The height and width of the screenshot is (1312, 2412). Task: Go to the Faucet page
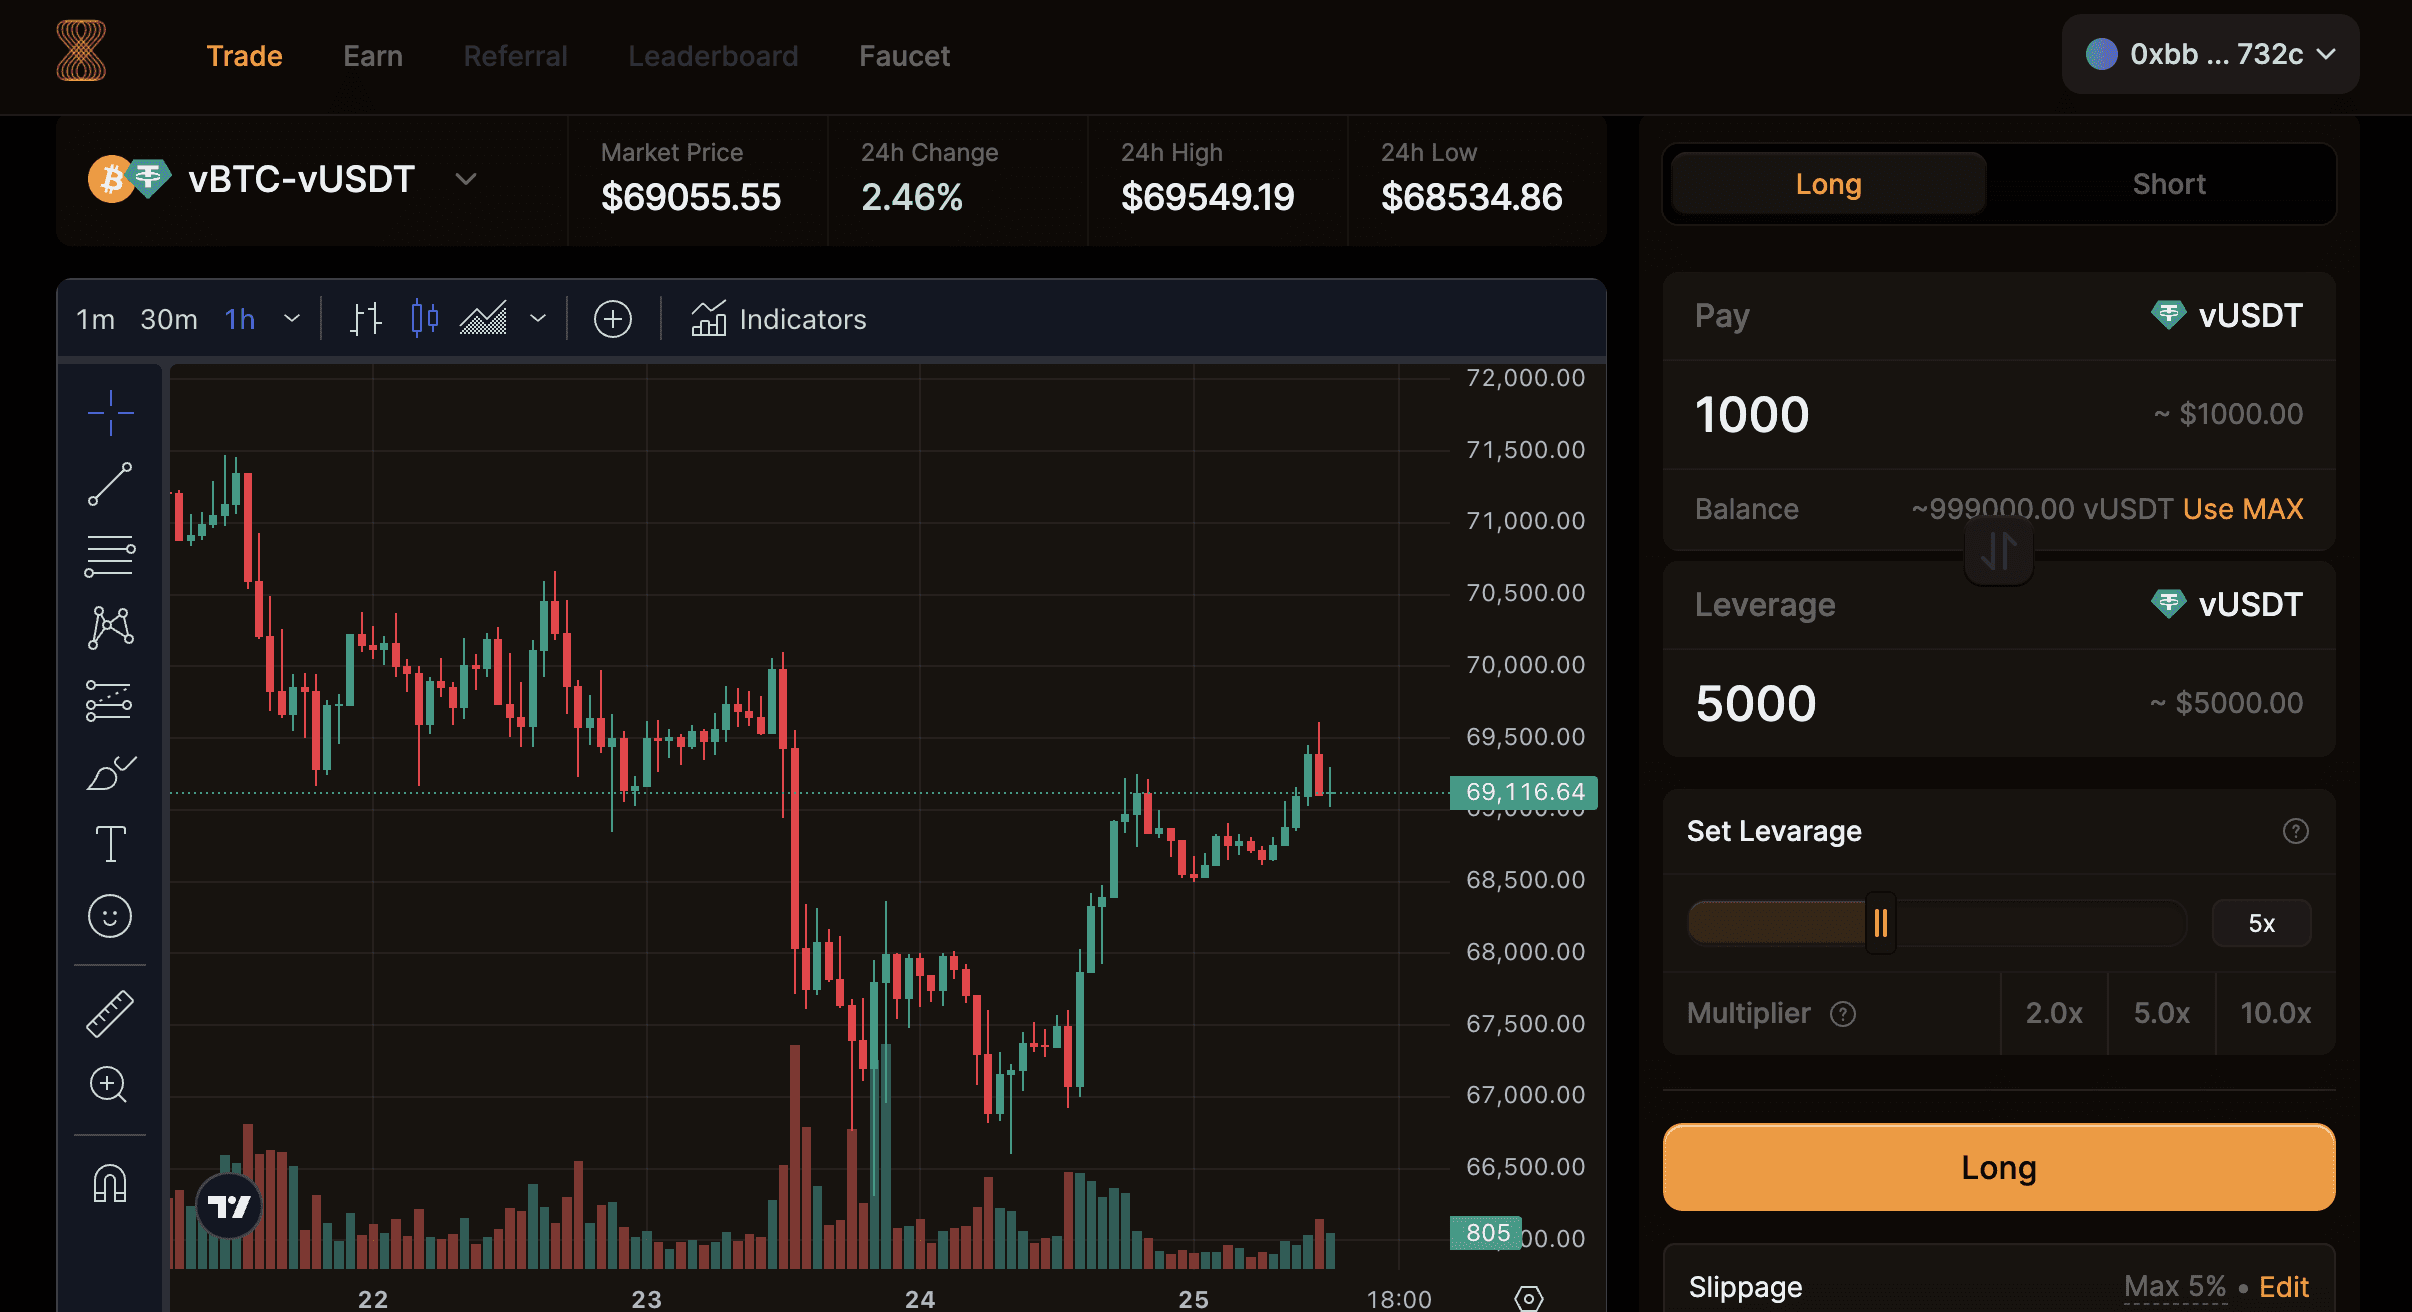click(x=904, y=56)
